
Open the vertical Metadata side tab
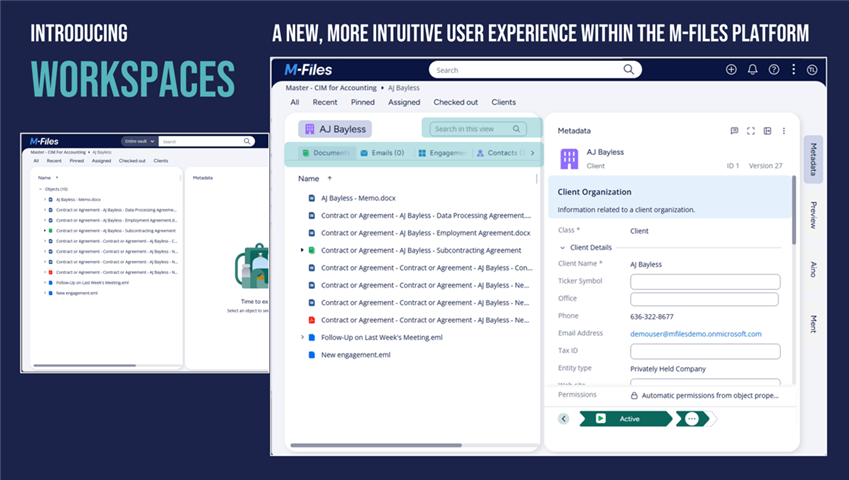tap(813, 159)
